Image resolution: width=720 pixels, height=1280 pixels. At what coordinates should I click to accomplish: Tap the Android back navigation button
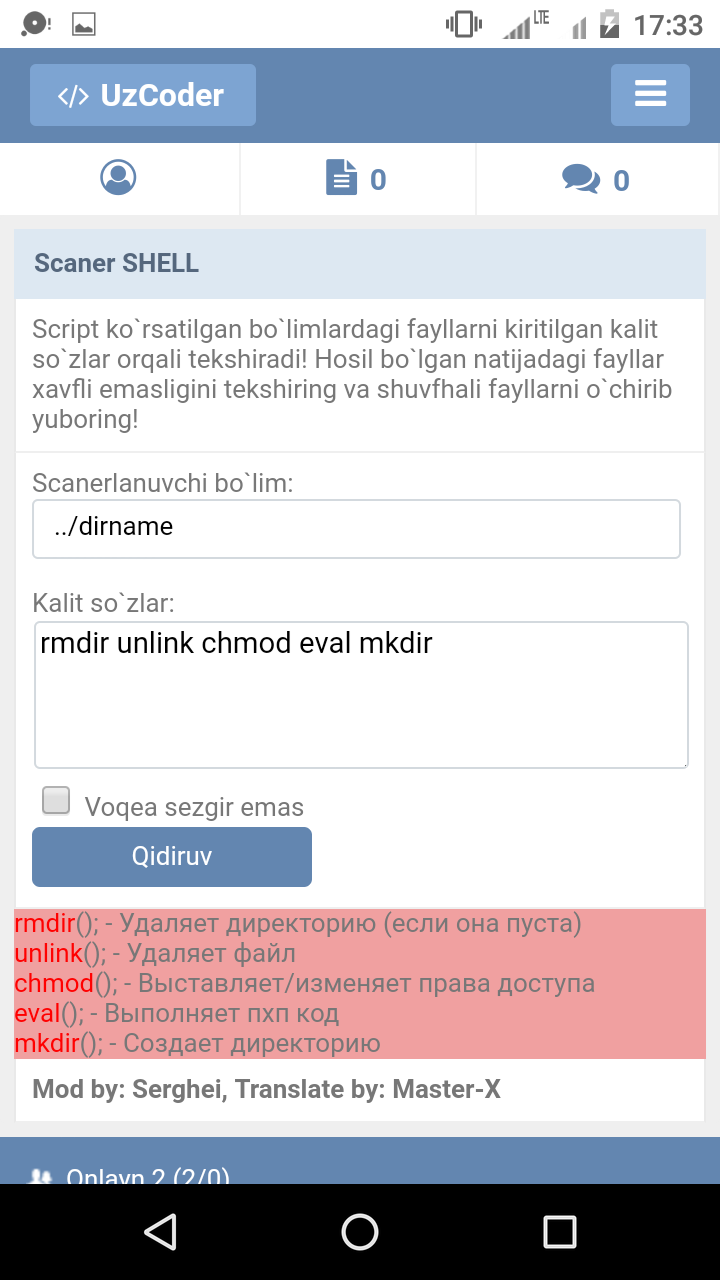160,1232
